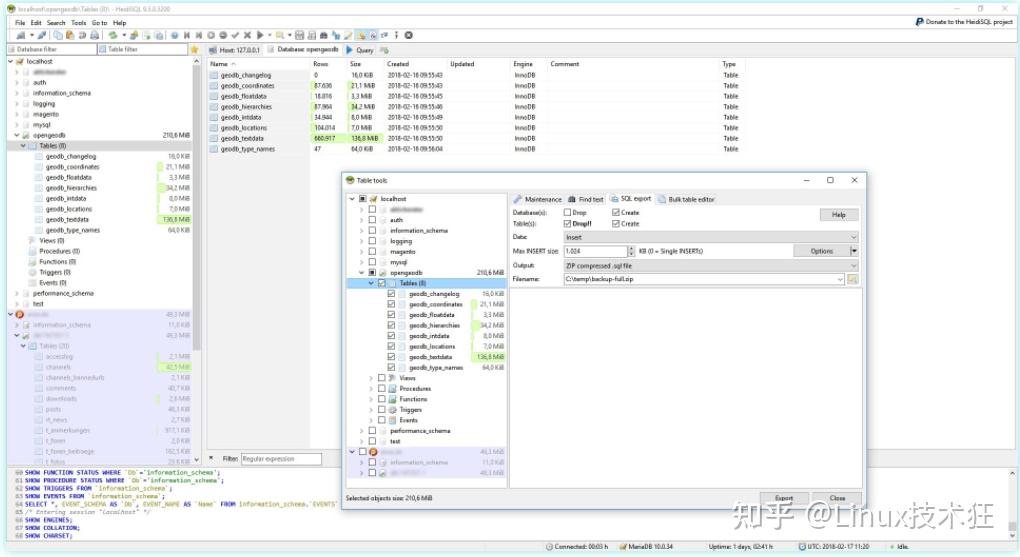
Task: Click the Paste icon in main toolbar
Action: pyautogui.click(x=70, y=35)
